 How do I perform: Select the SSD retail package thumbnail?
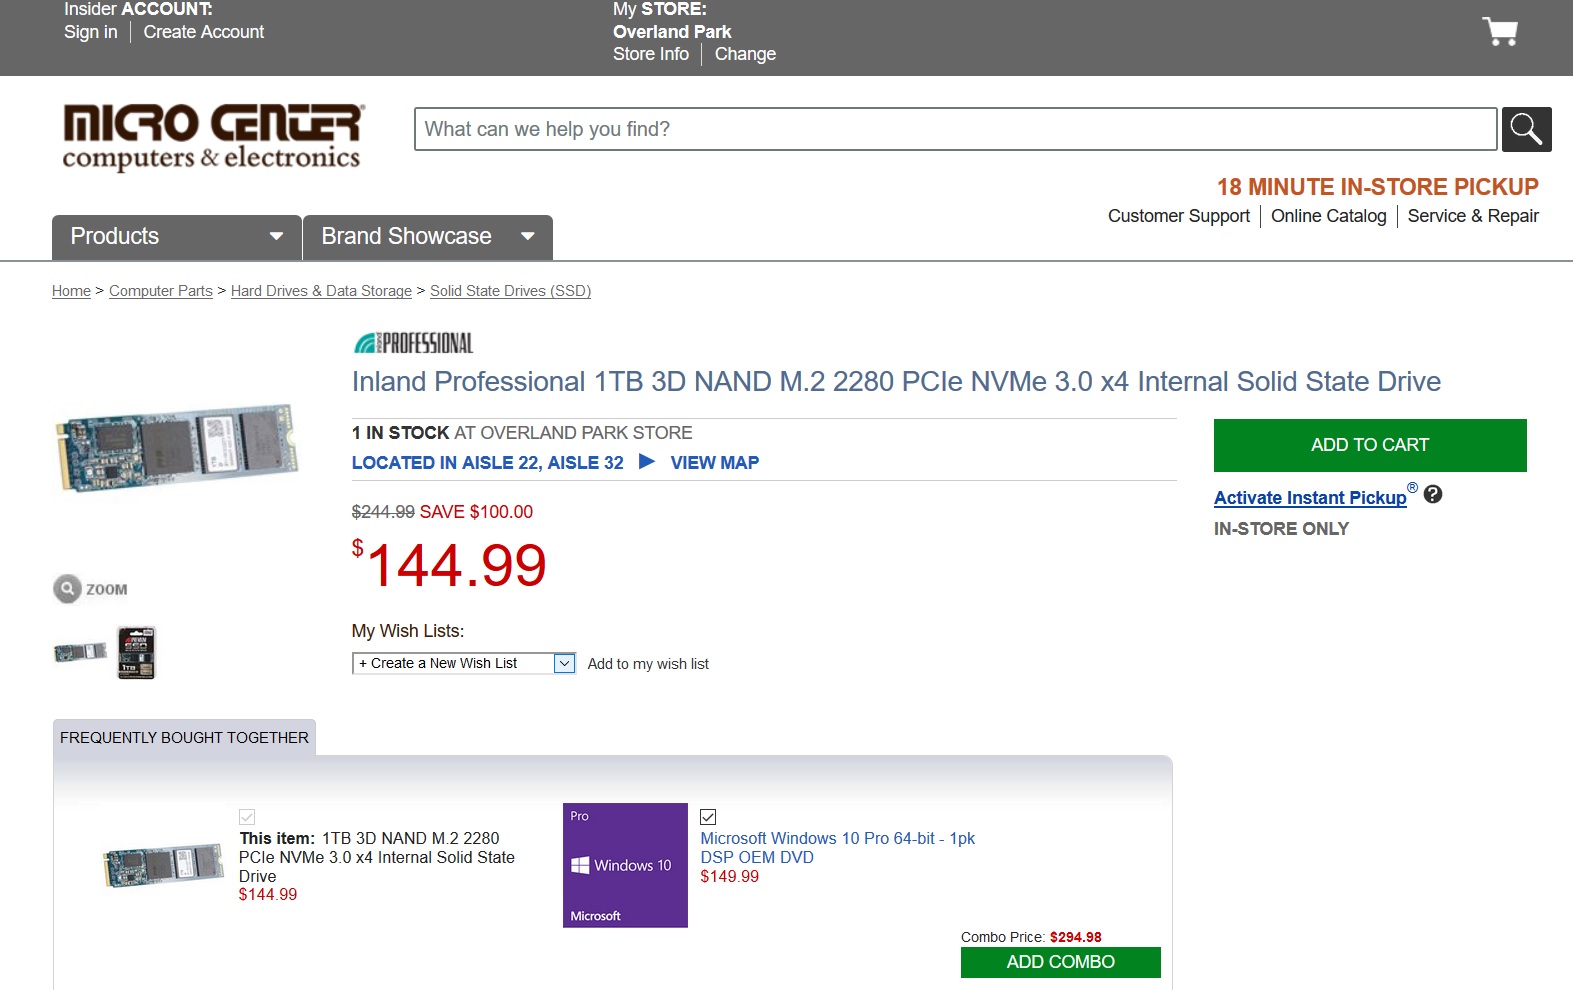click(136, 653)
